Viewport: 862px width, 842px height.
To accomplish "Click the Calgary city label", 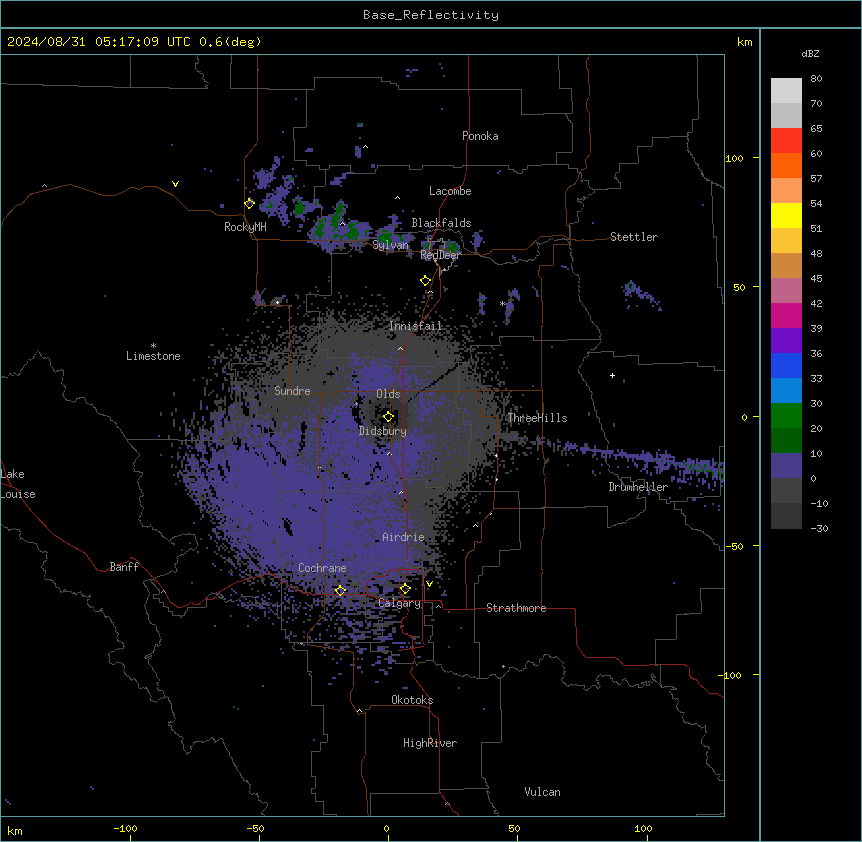I will click(x=400, y=603).
